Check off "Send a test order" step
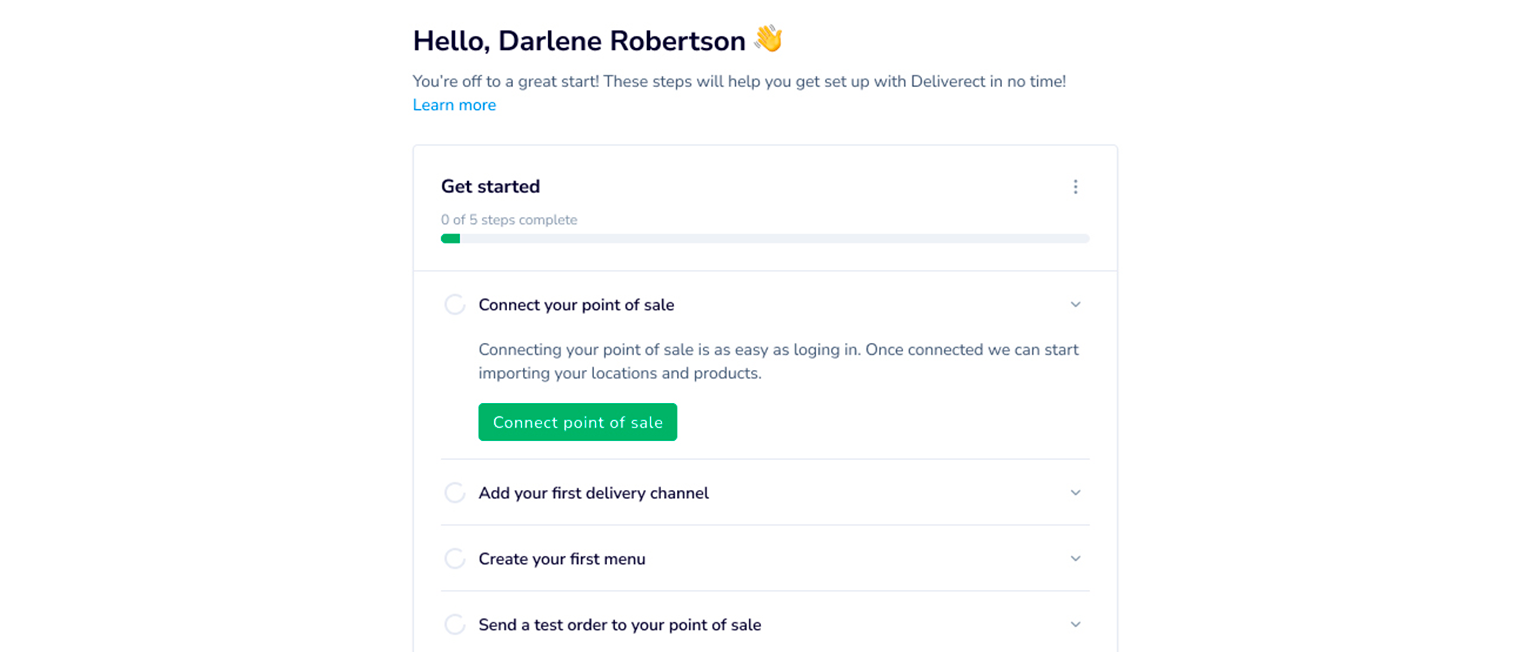Screen dimensions: 1520x652 click(x=455, y=623)
